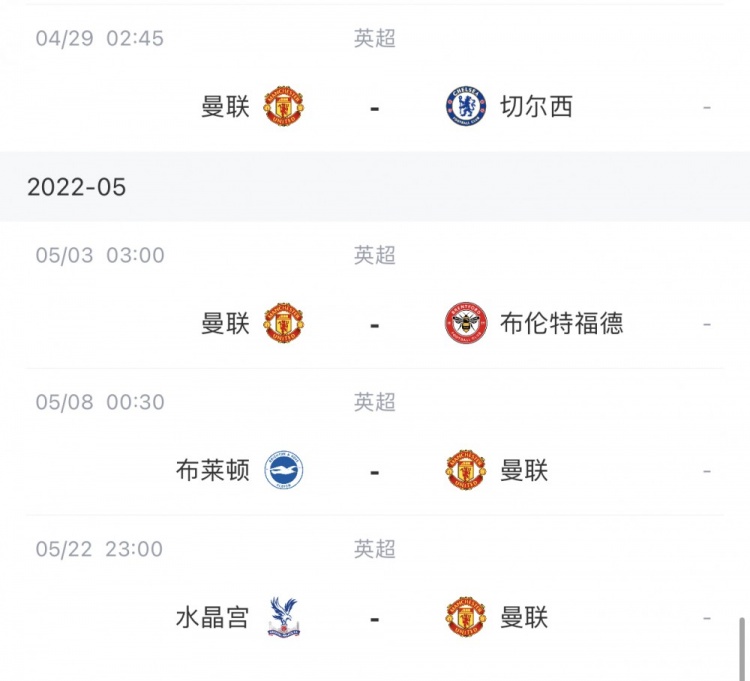750x681 pixels.
Task: Open the 水晶宫 team name link
Action: [x=213, y=617]
